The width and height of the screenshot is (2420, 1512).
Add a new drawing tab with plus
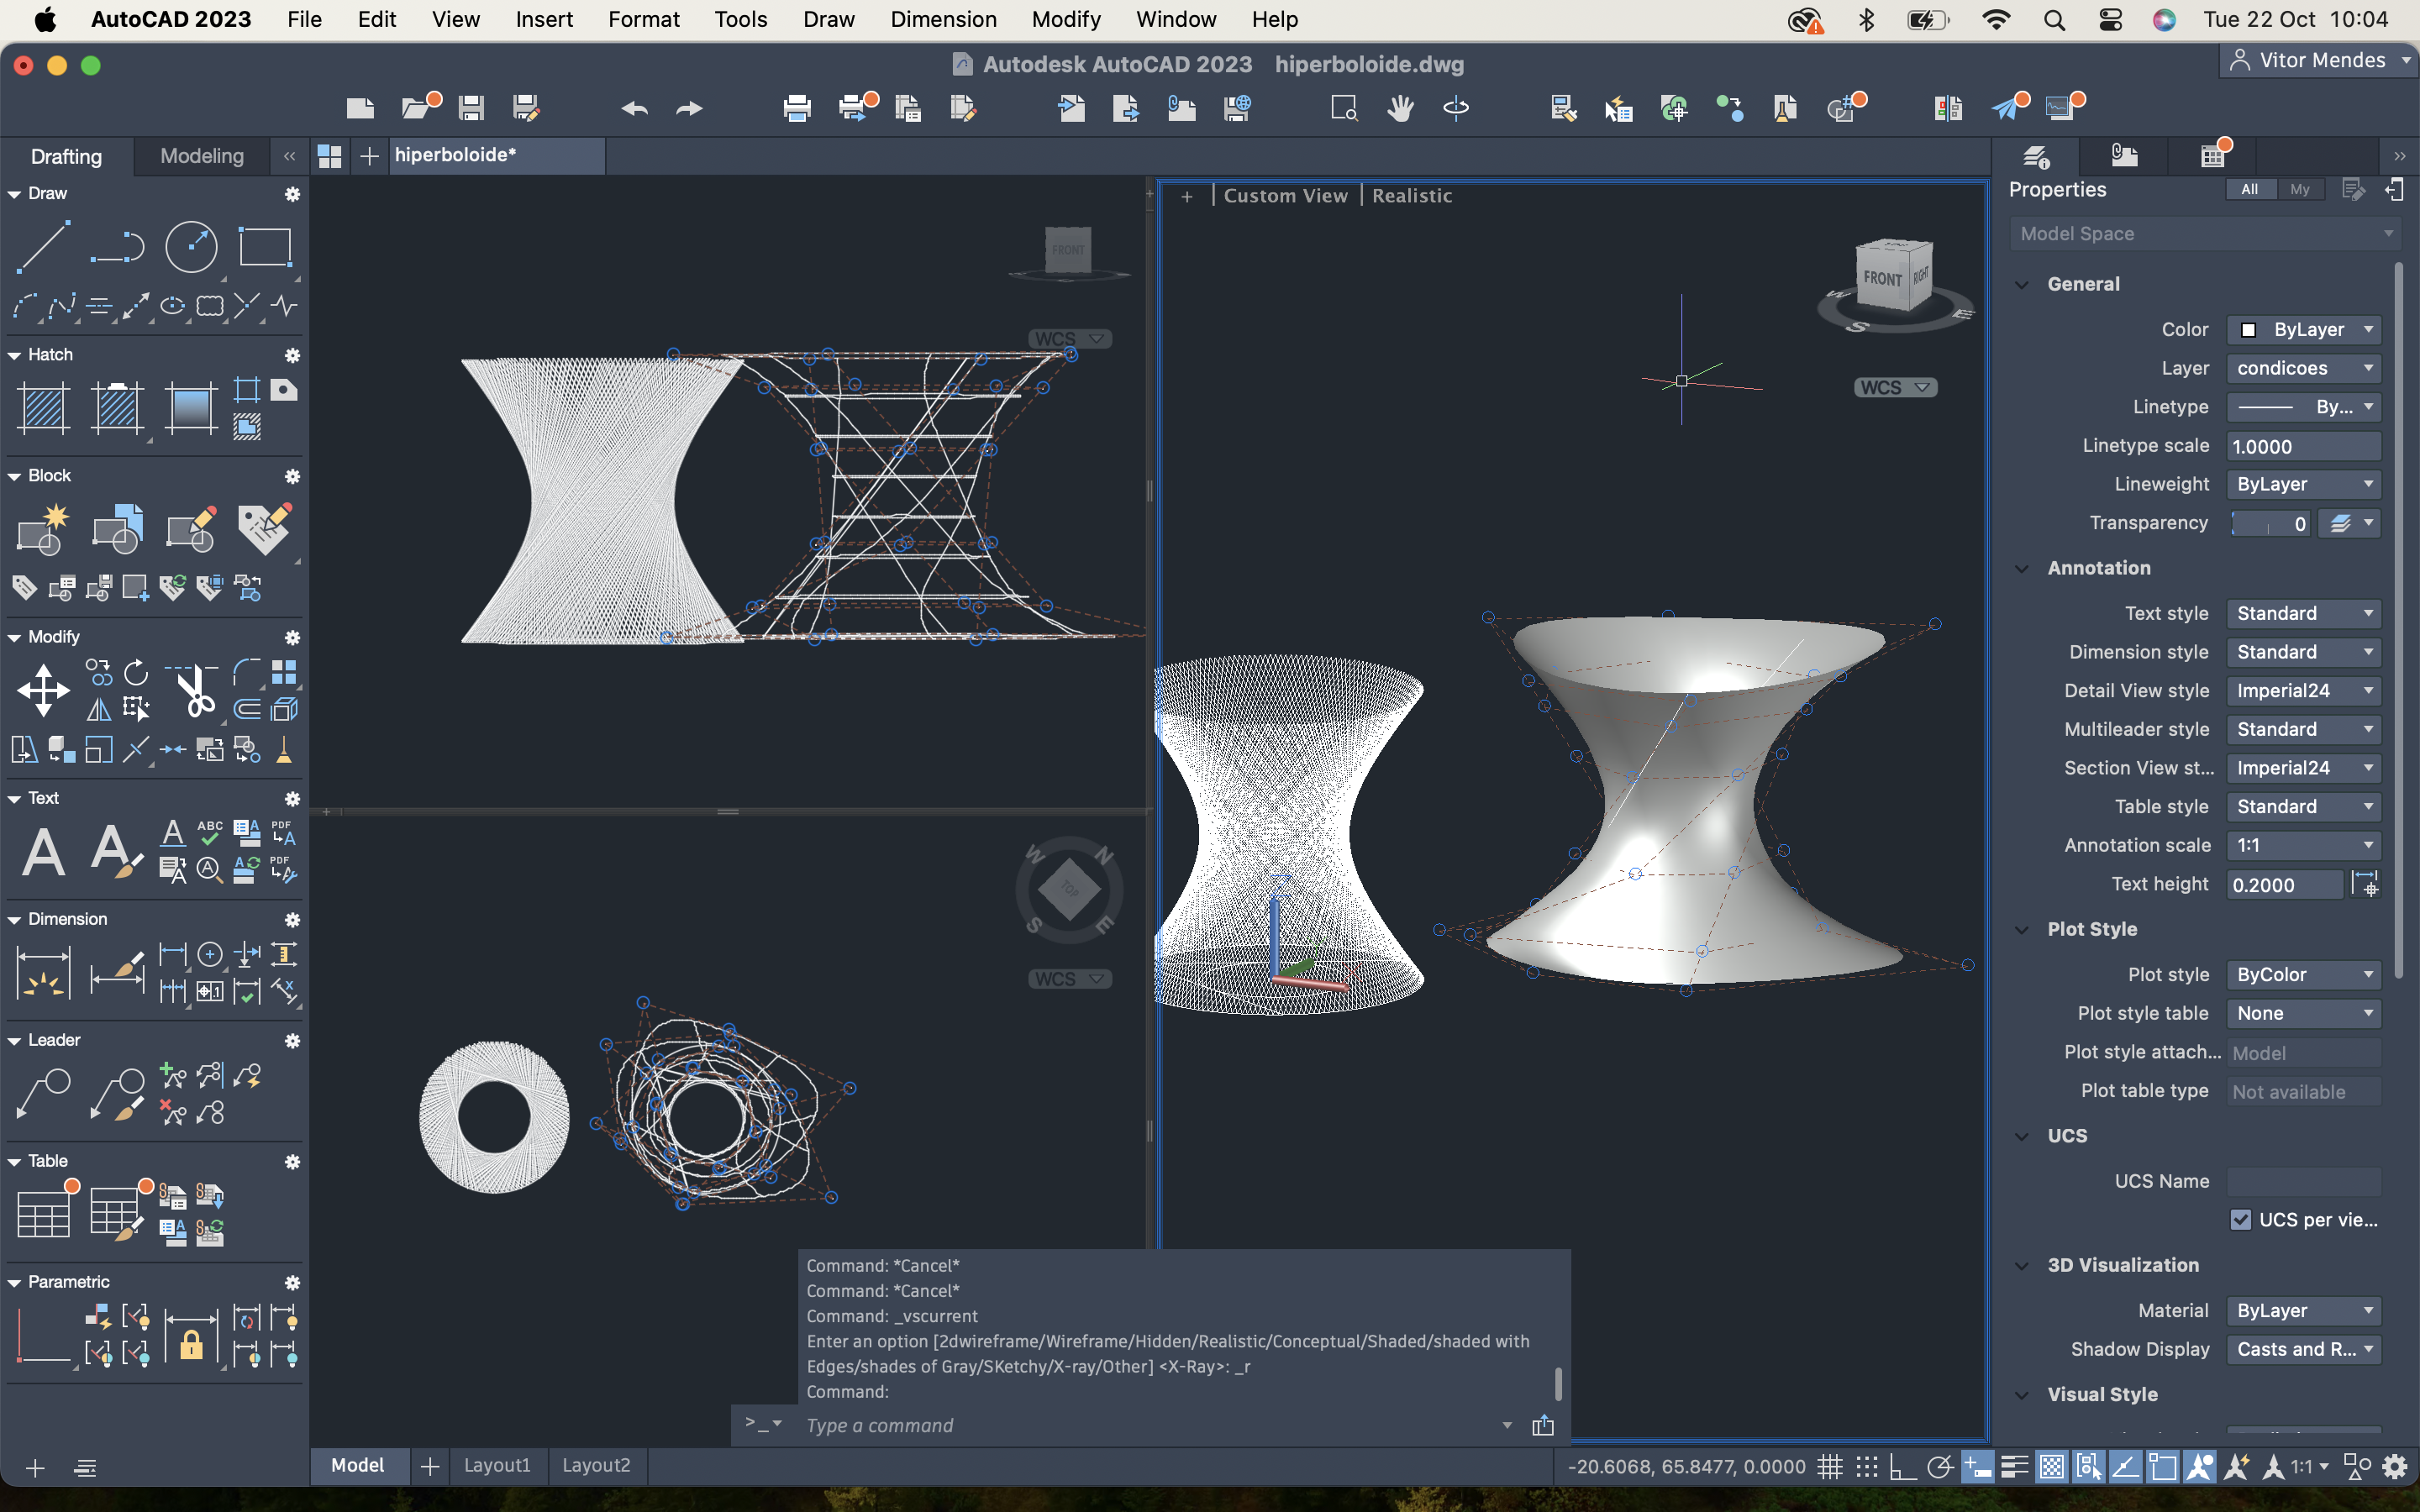pos(369,156)
